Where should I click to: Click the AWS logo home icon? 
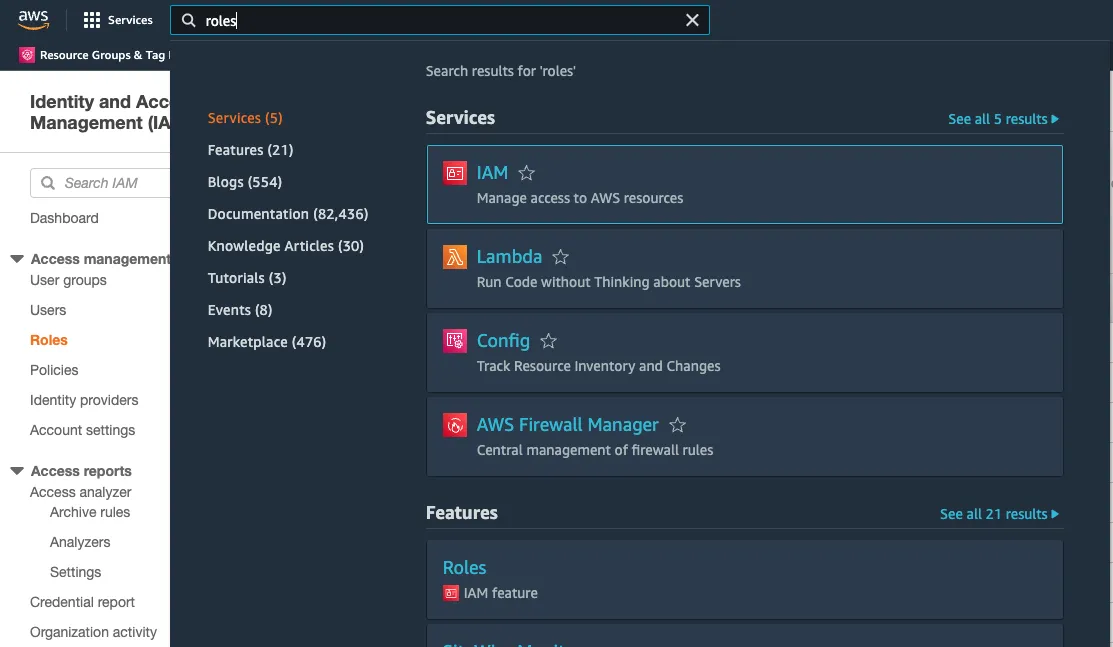33,19
